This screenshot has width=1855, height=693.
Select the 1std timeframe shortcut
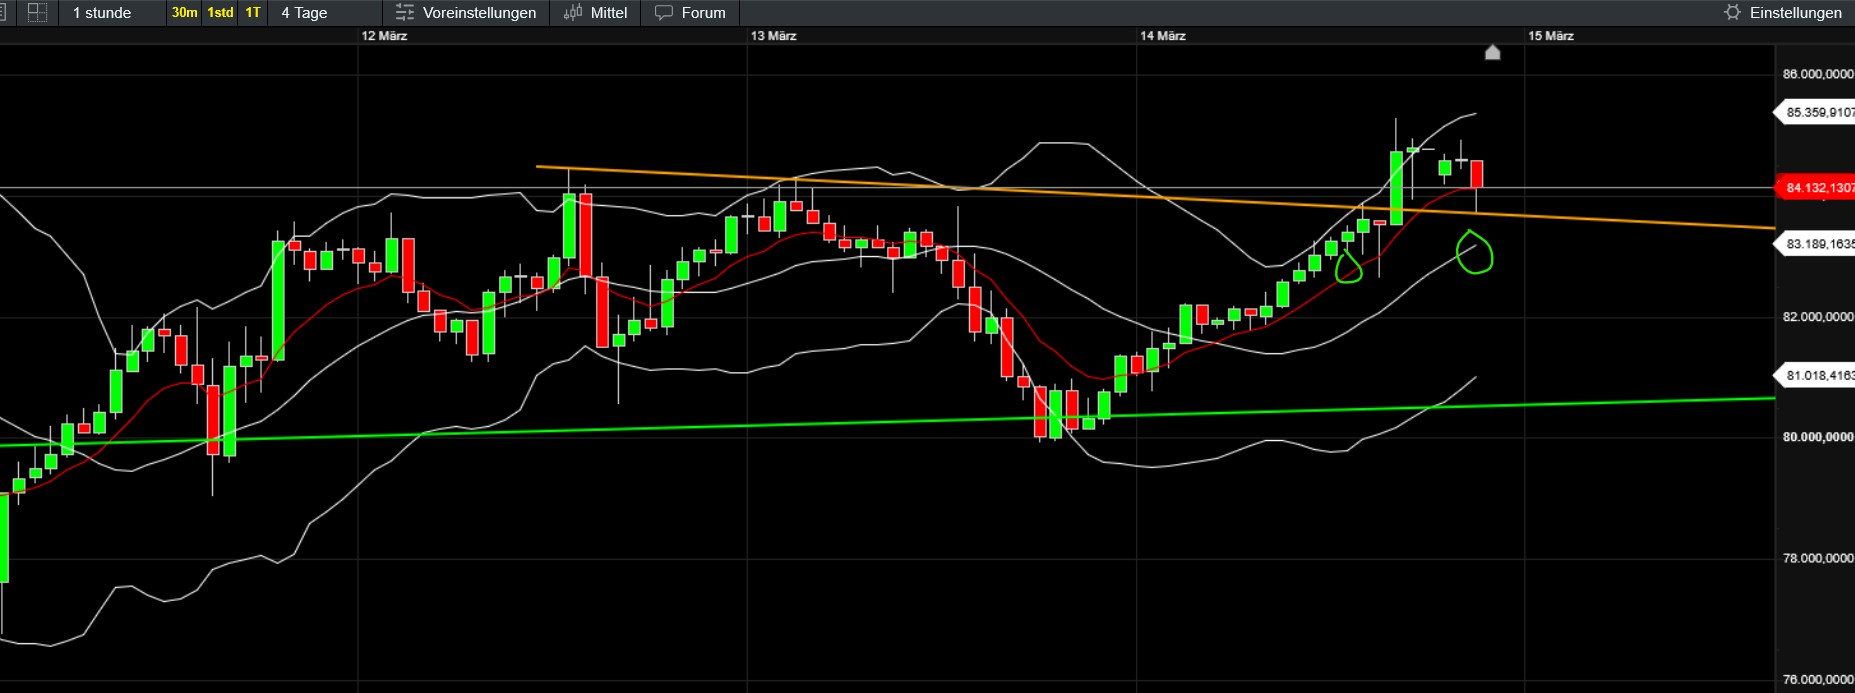(220, 13)
